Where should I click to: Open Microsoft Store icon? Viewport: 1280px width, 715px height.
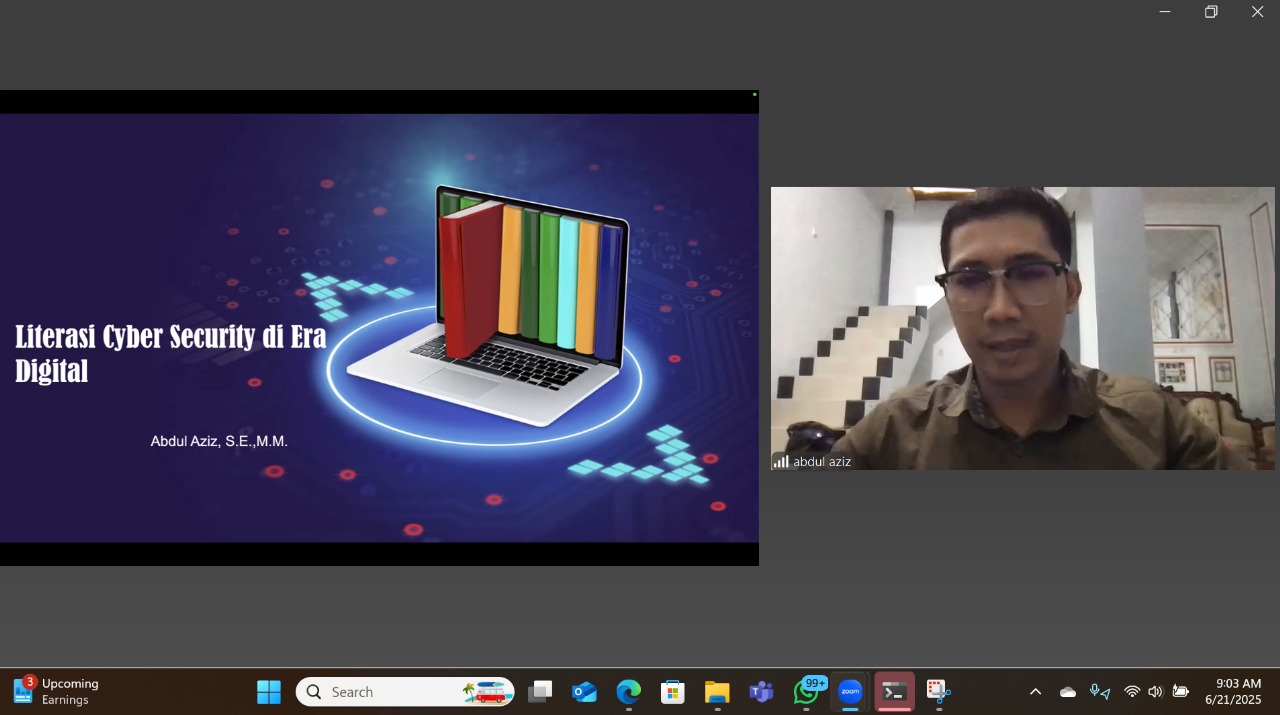pyautogui.click(x=673, y=691)
